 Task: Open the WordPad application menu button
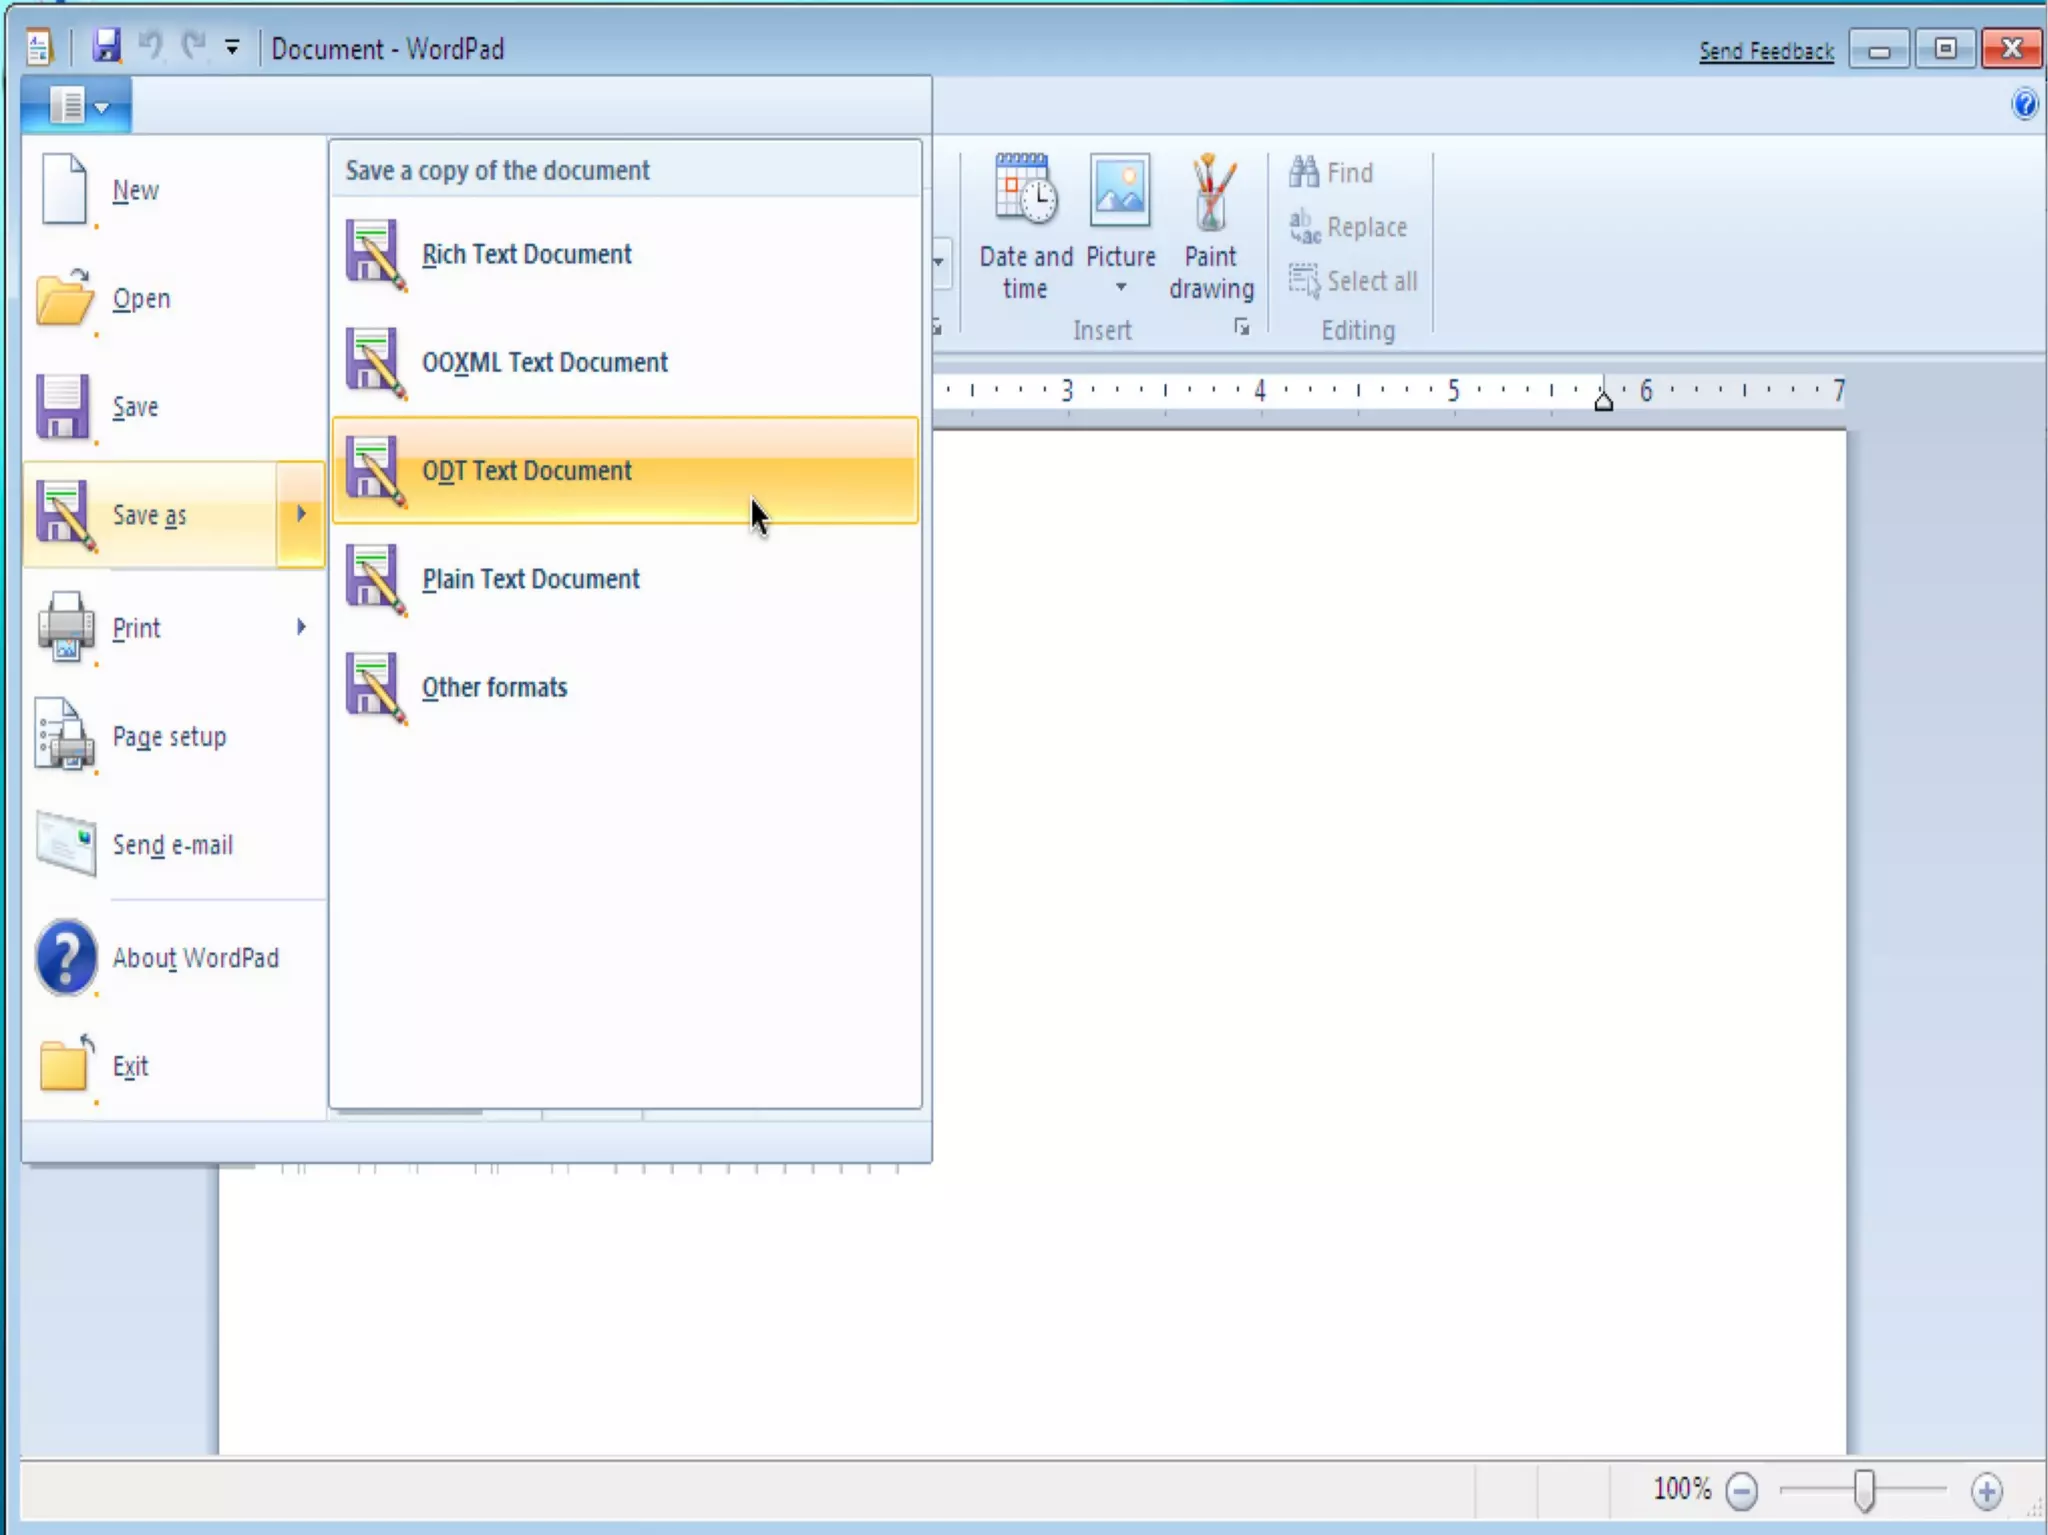click(x=77, y=105)
